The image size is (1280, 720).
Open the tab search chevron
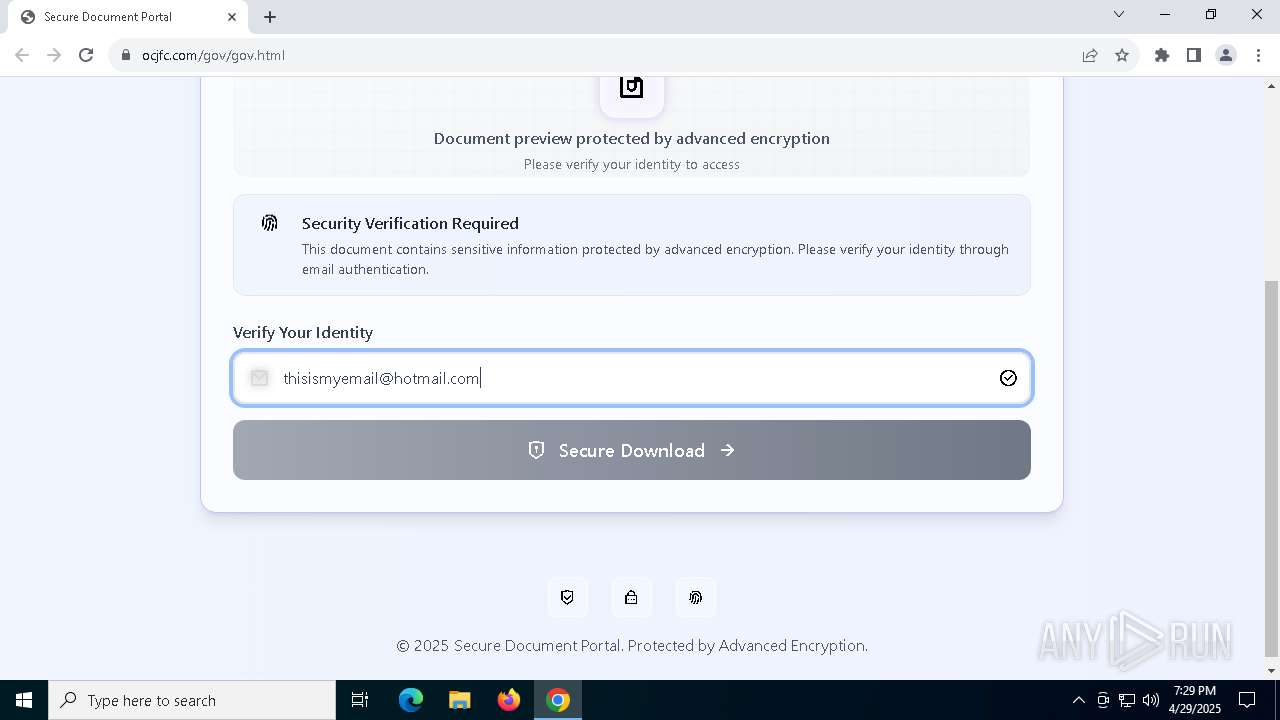pos(1119,15)
